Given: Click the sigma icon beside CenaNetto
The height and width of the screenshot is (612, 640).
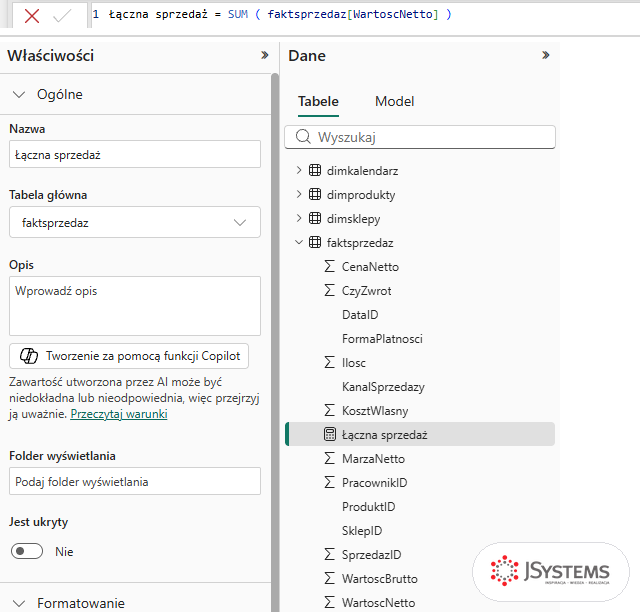Looking at the screenshot, I should tap(329, 266).
